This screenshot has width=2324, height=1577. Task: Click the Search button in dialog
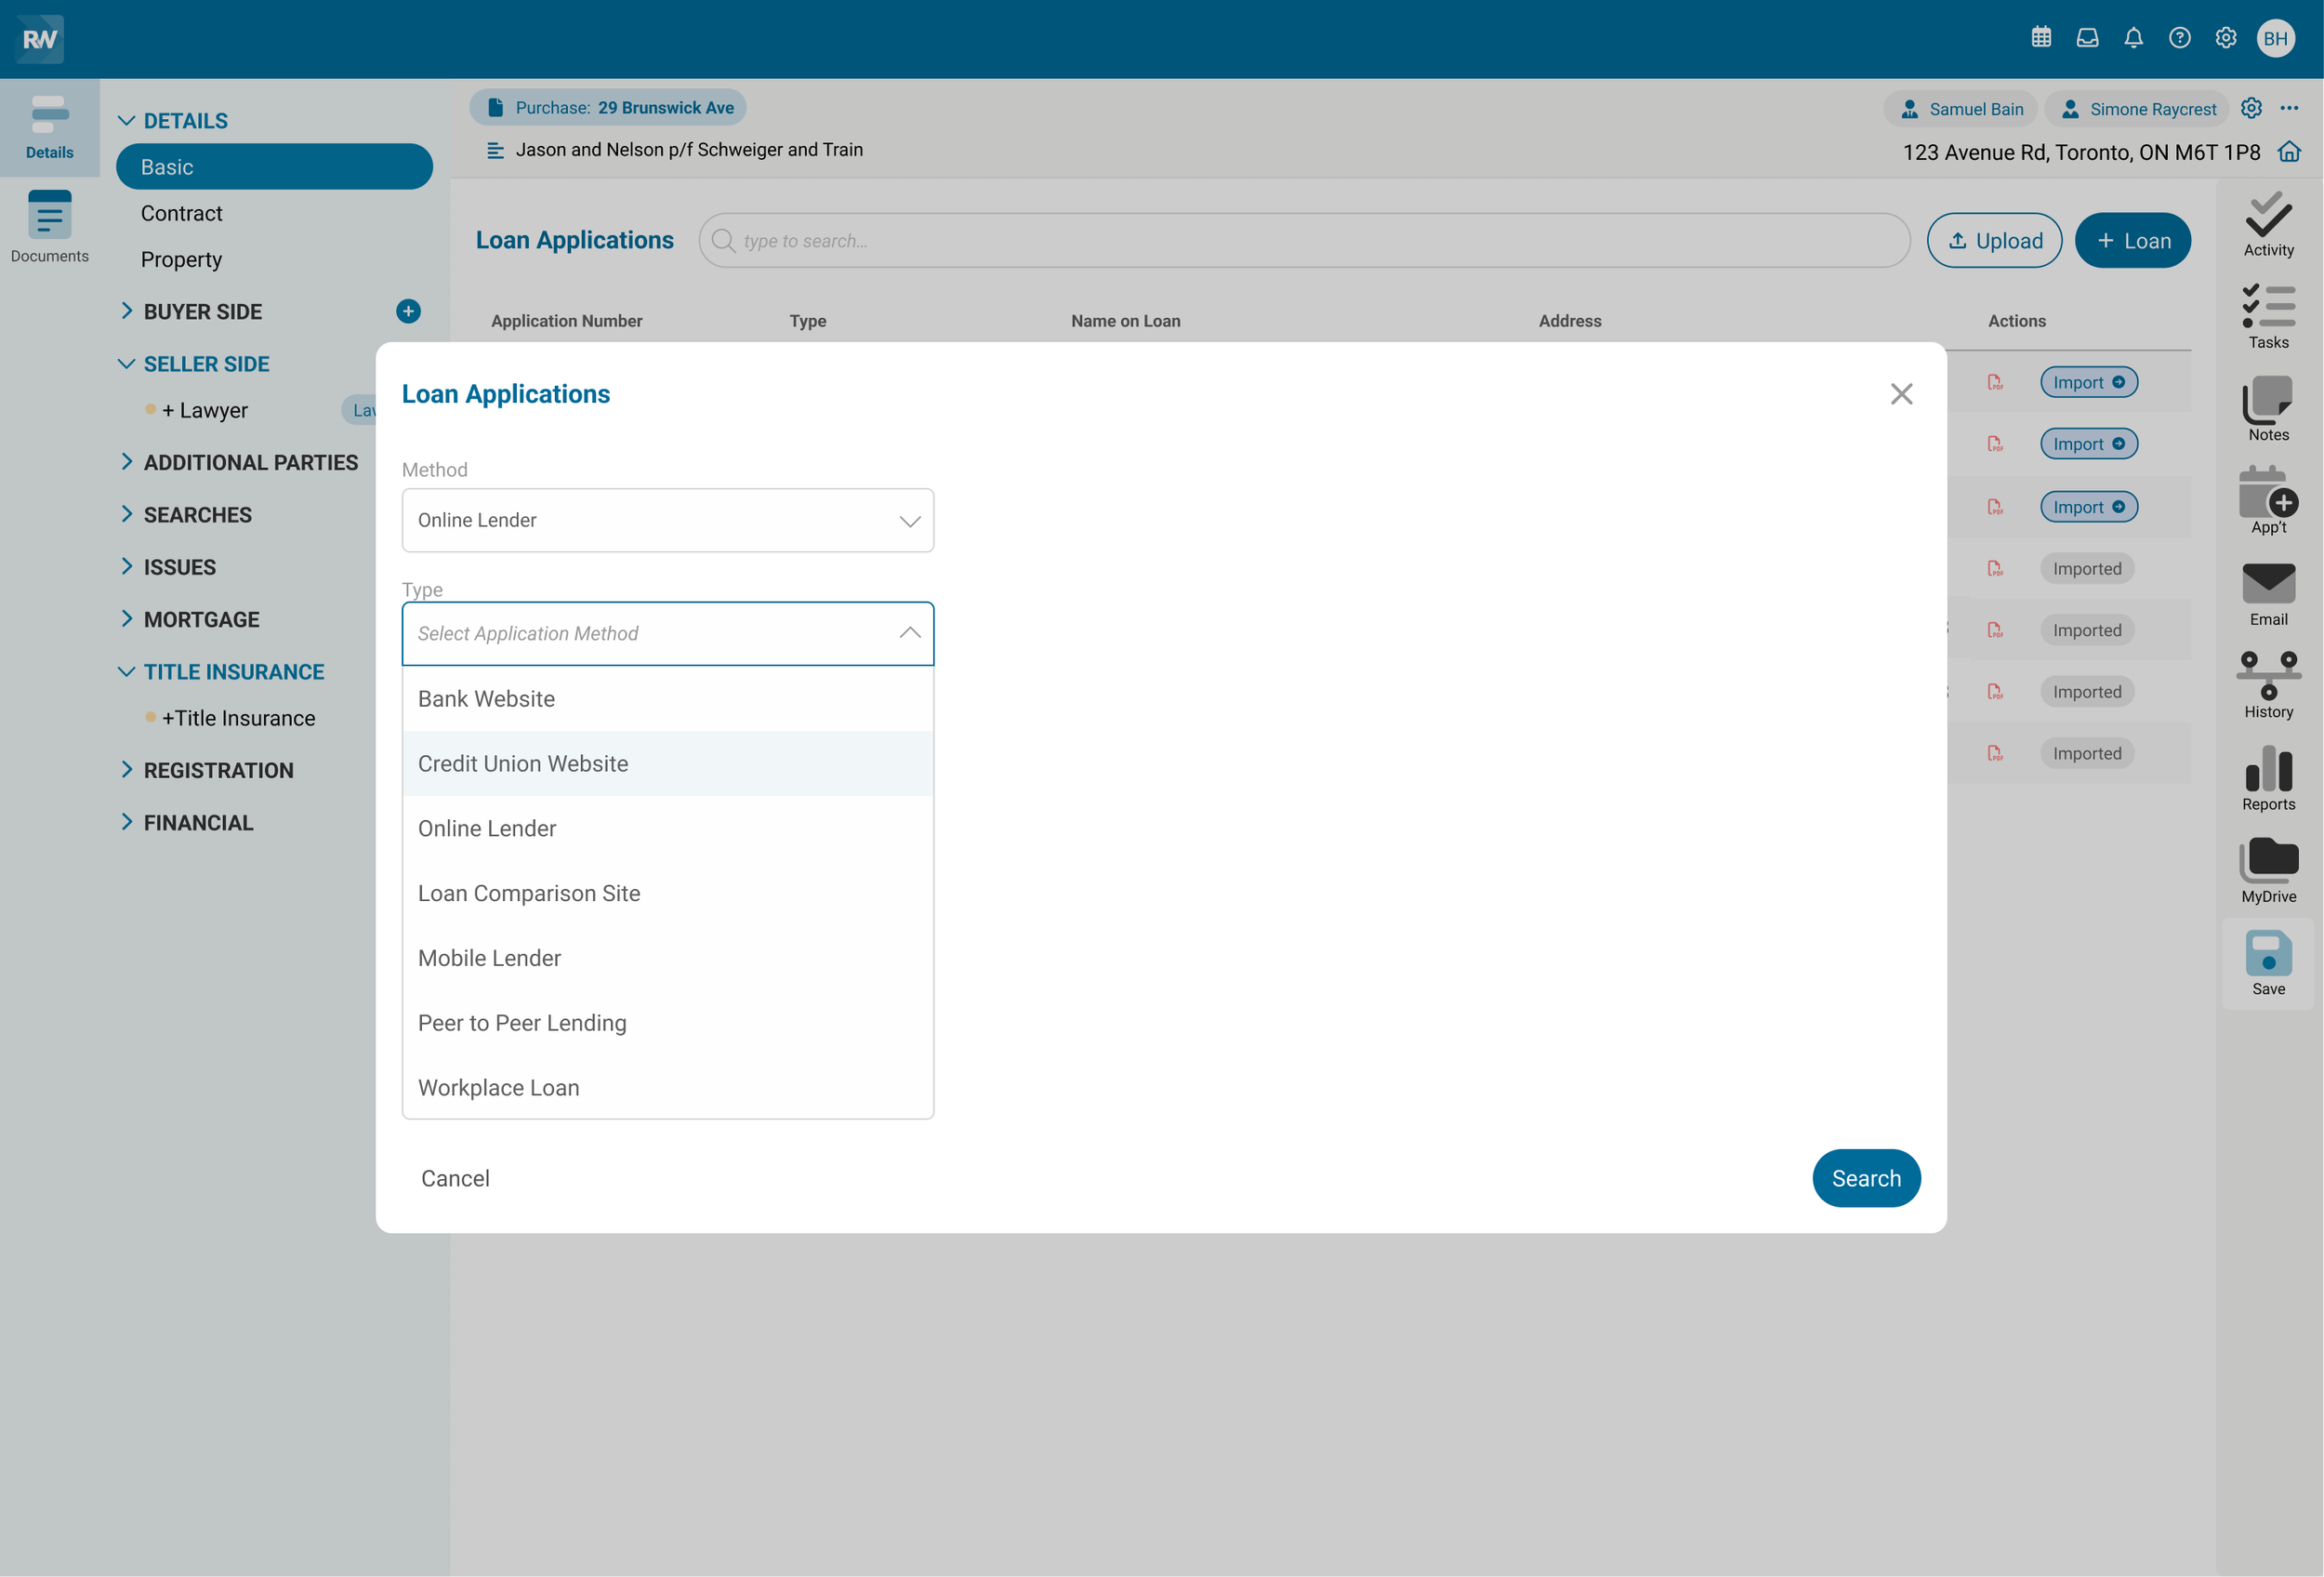coord(1865,1178)
